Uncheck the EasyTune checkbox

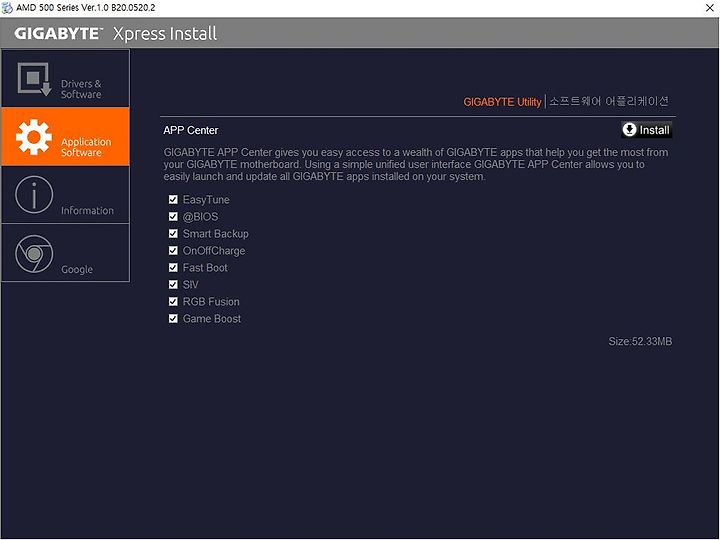173,199
